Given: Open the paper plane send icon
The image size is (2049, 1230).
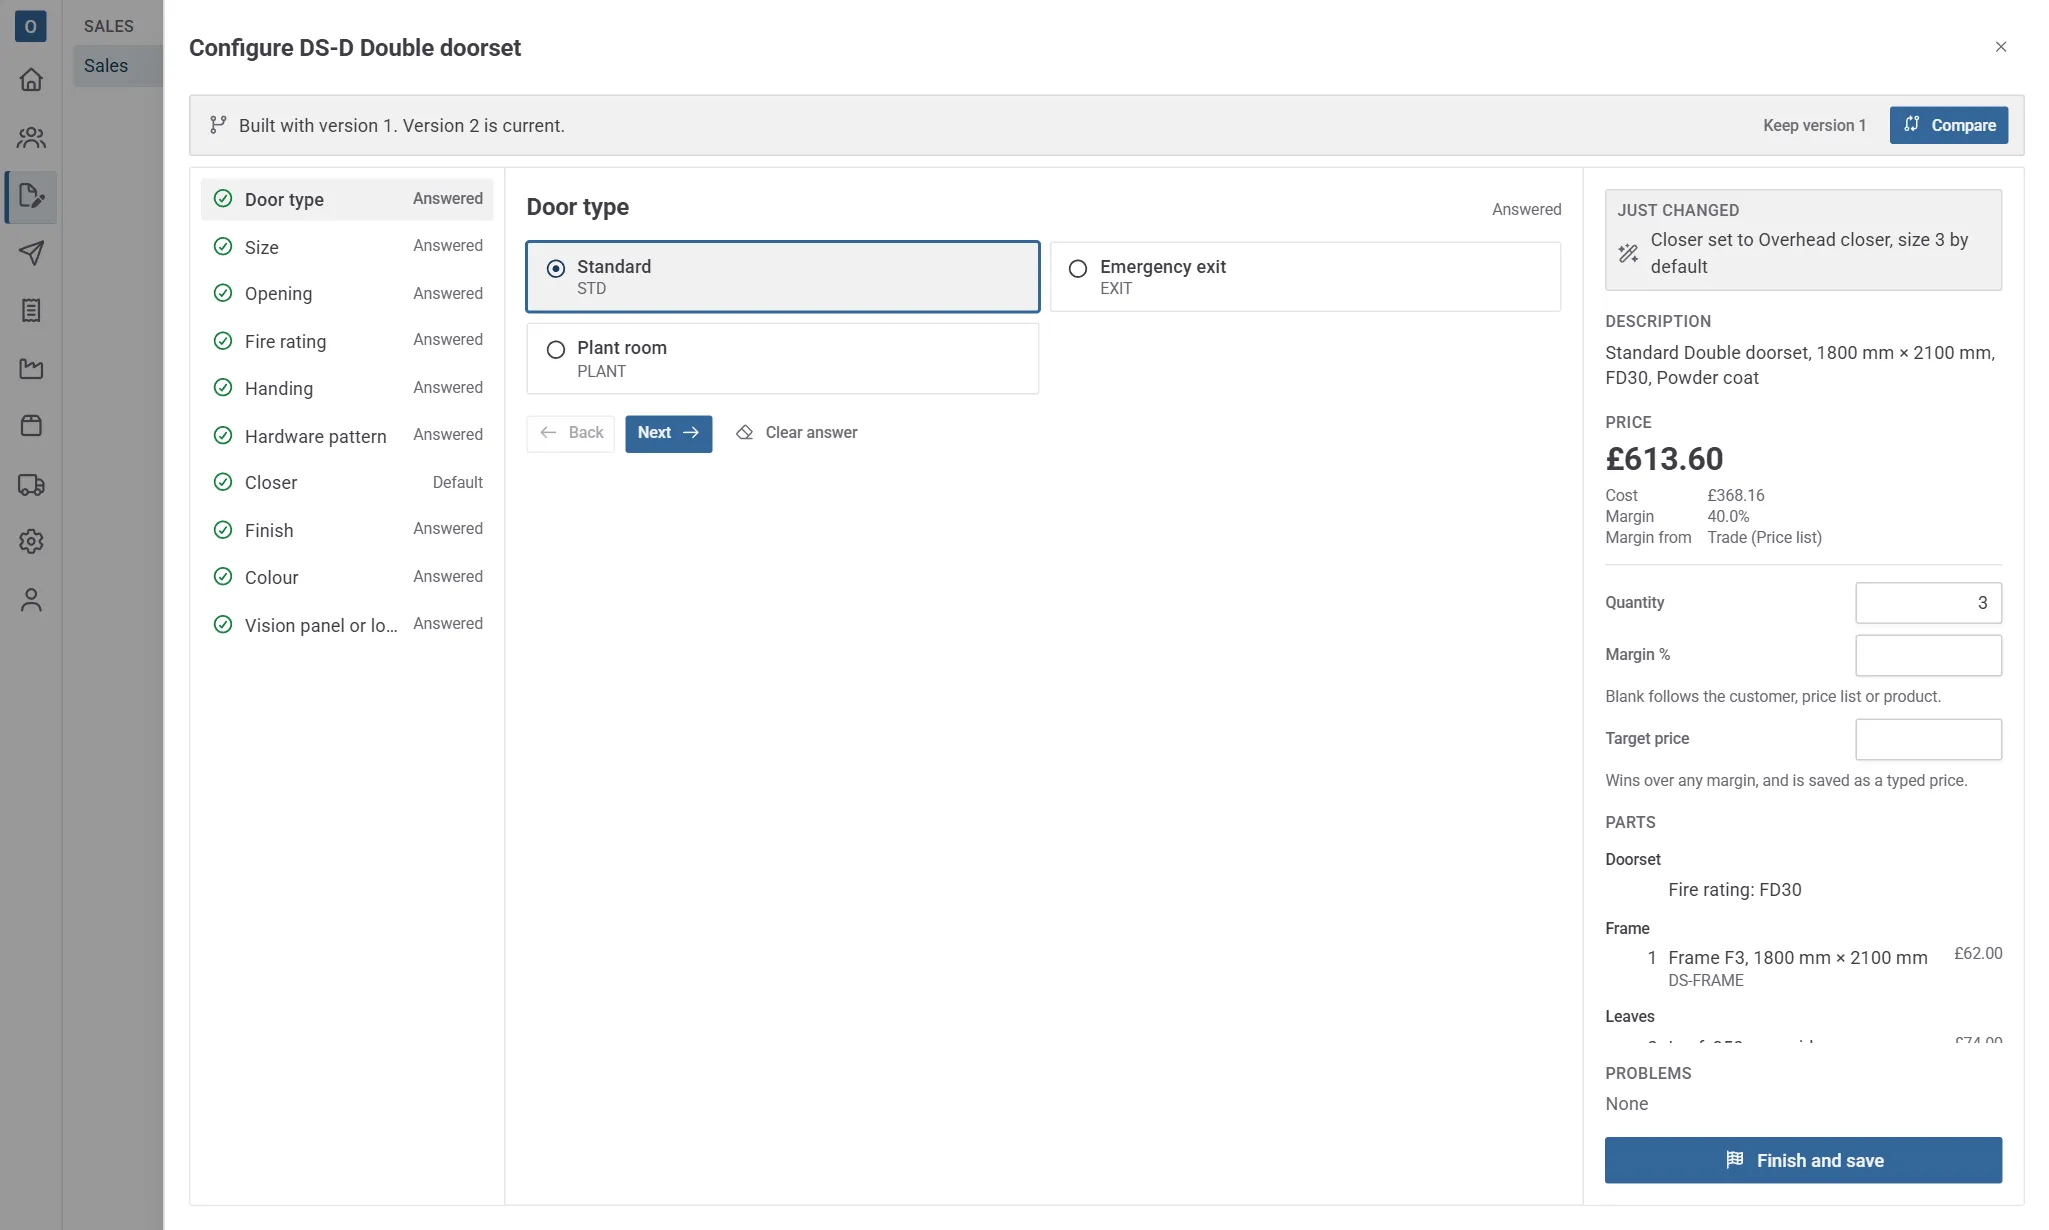Looking at the screenshot, I should click(x=31, y=253).
